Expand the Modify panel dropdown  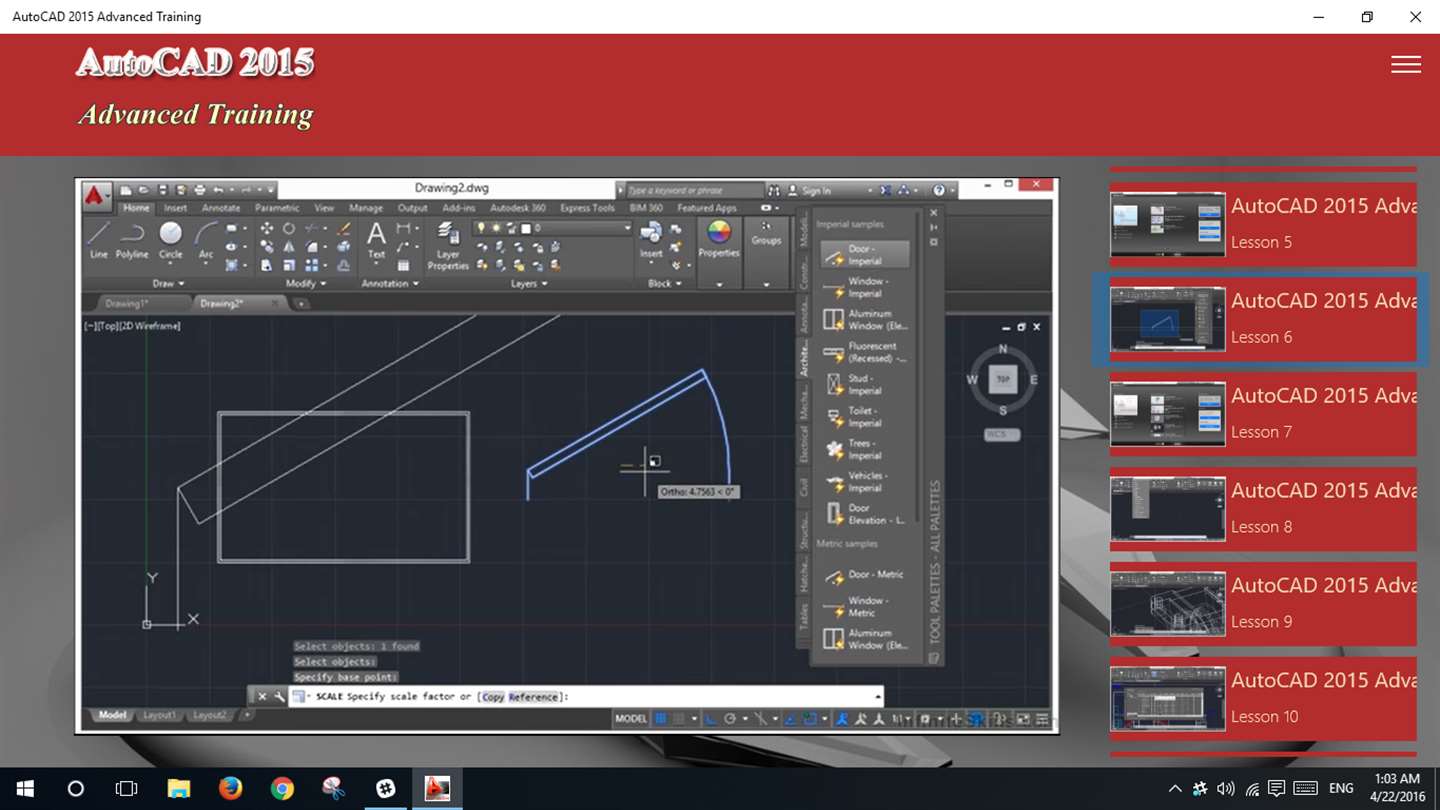pyautogui.click(x=305, y=283)
